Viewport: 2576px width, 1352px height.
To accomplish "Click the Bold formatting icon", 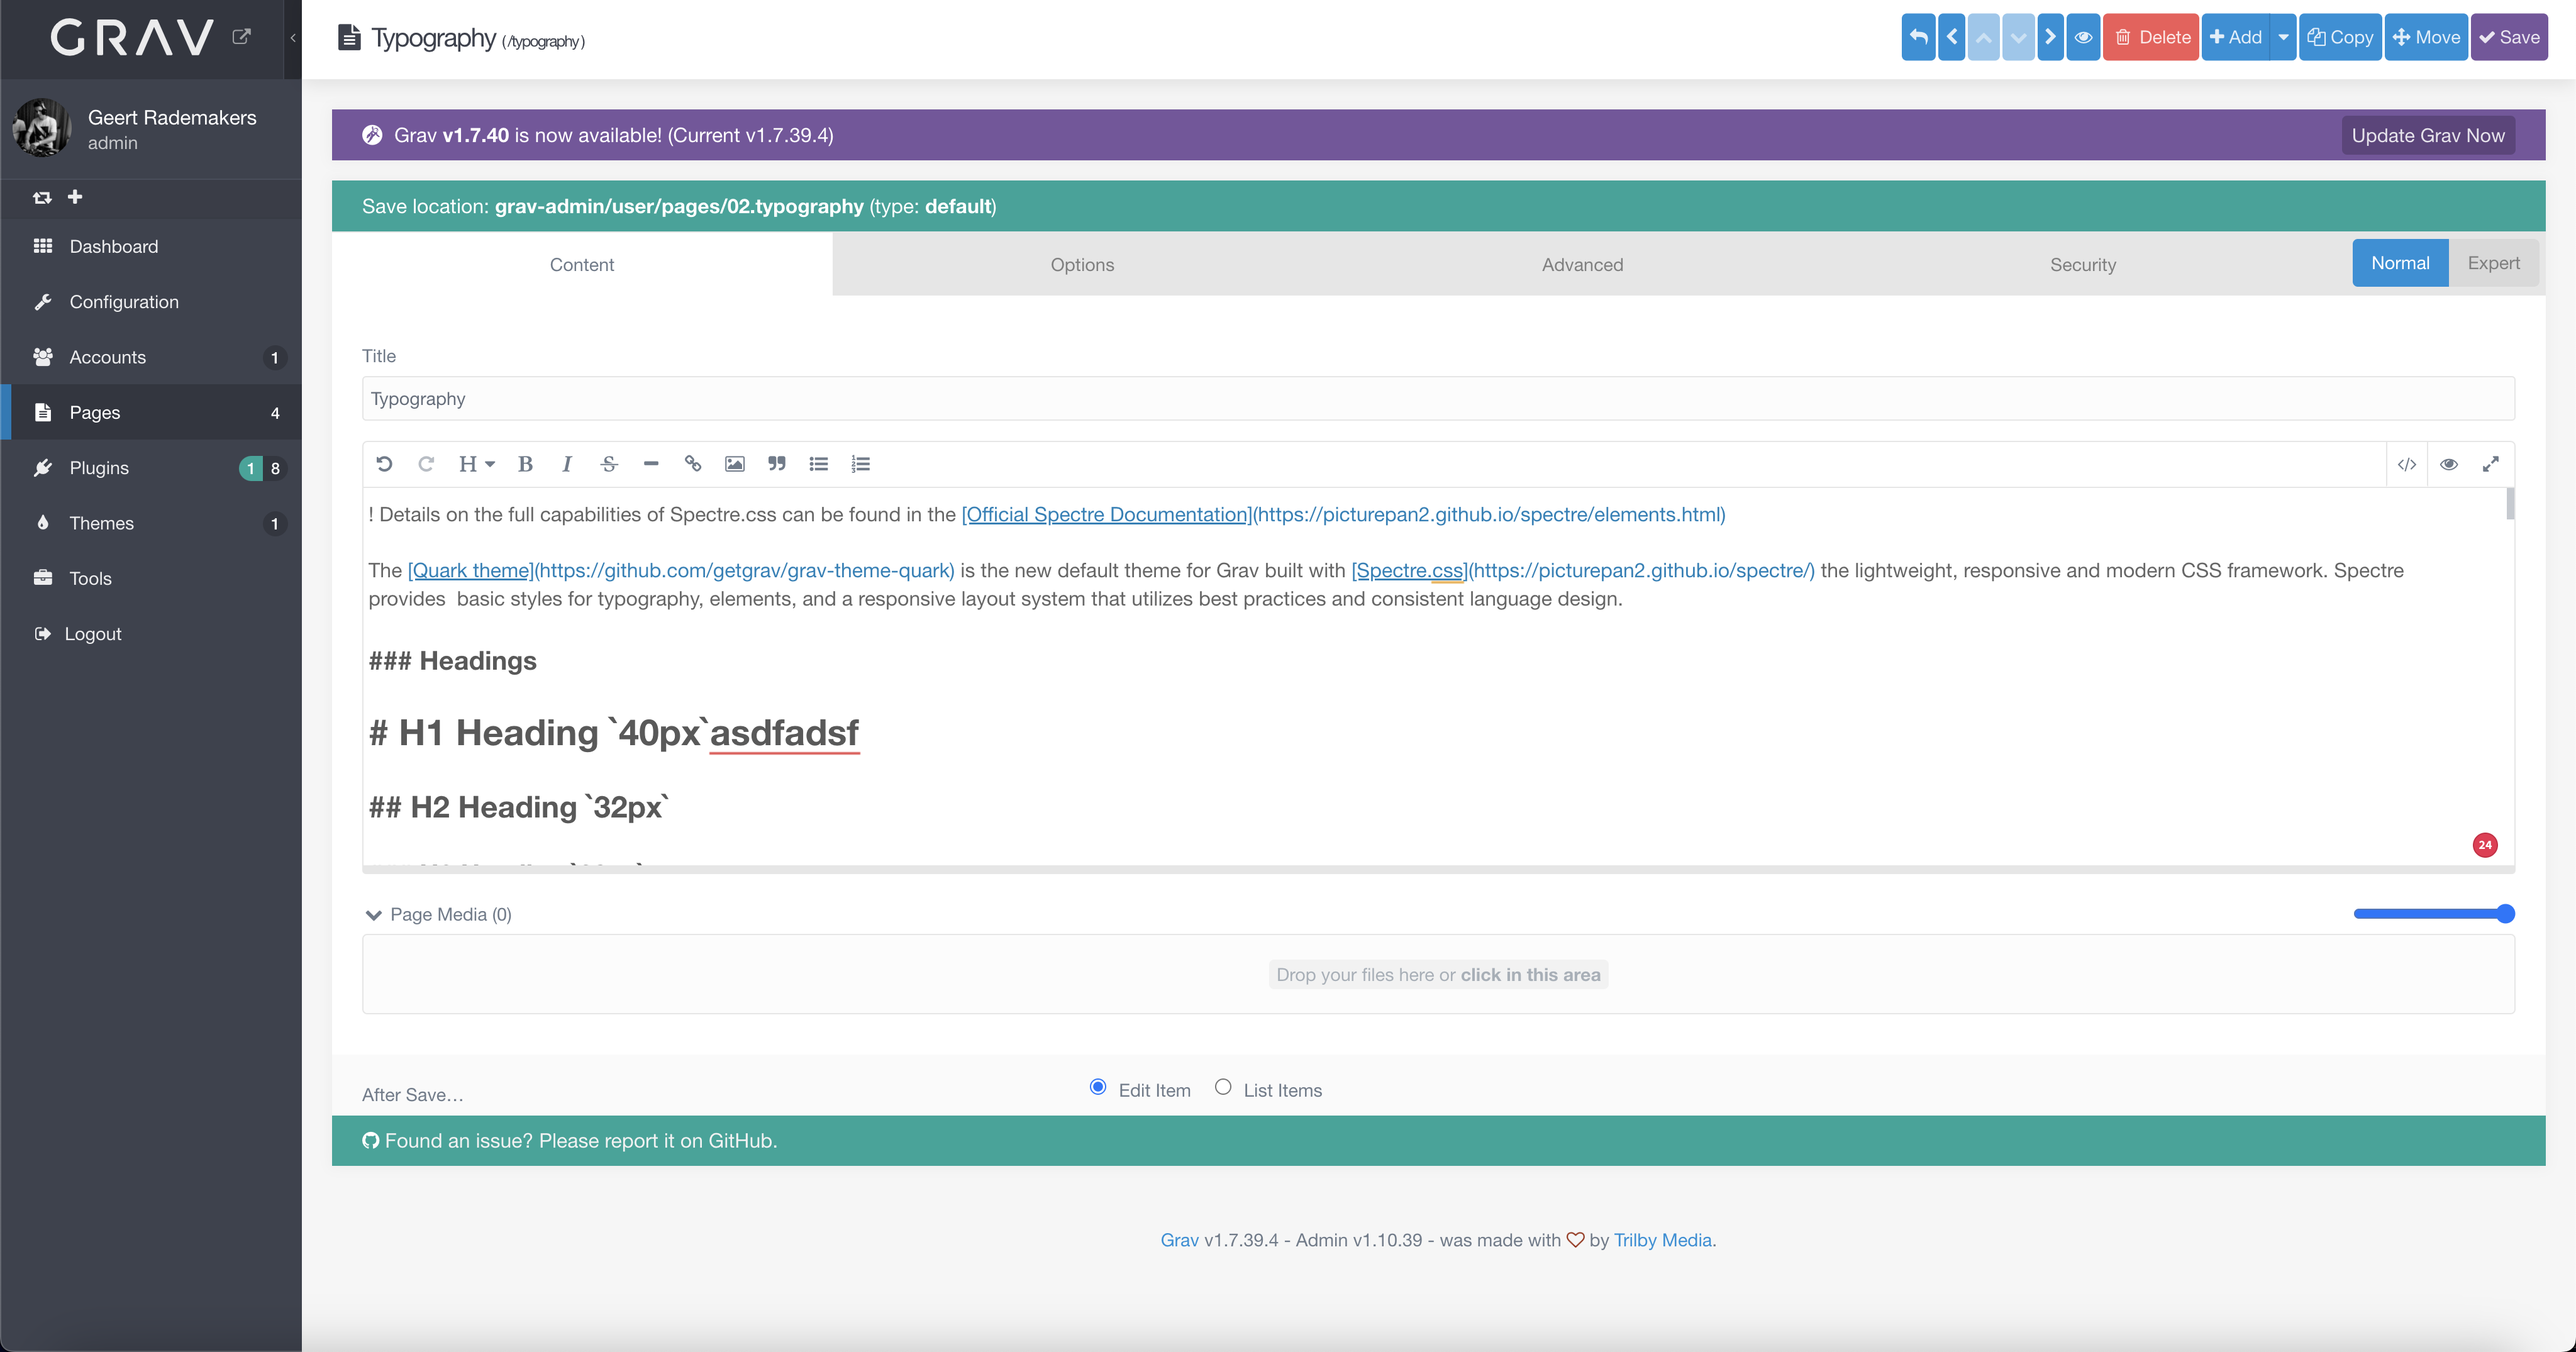I will 525,464.
